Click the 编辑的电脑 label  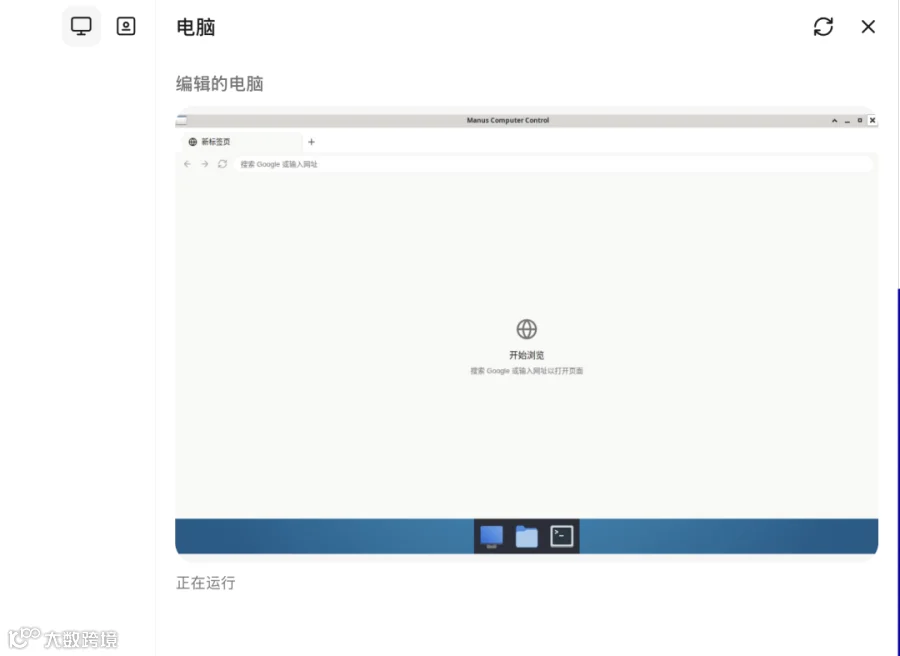point(219,84)
